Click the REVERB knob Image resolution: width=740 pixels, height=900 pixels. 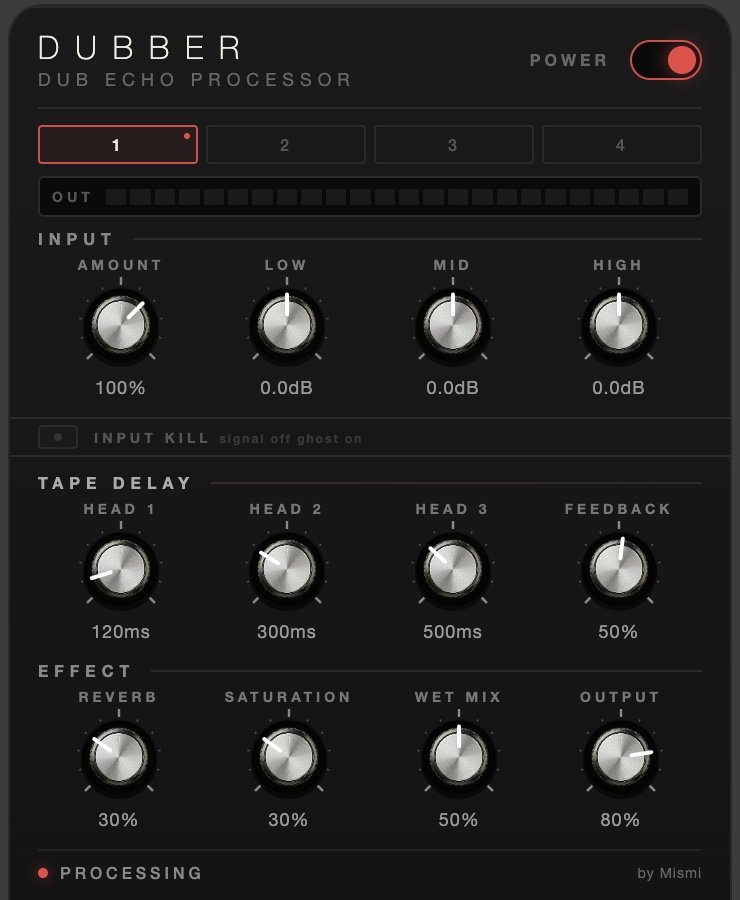[x=118, y=756]
